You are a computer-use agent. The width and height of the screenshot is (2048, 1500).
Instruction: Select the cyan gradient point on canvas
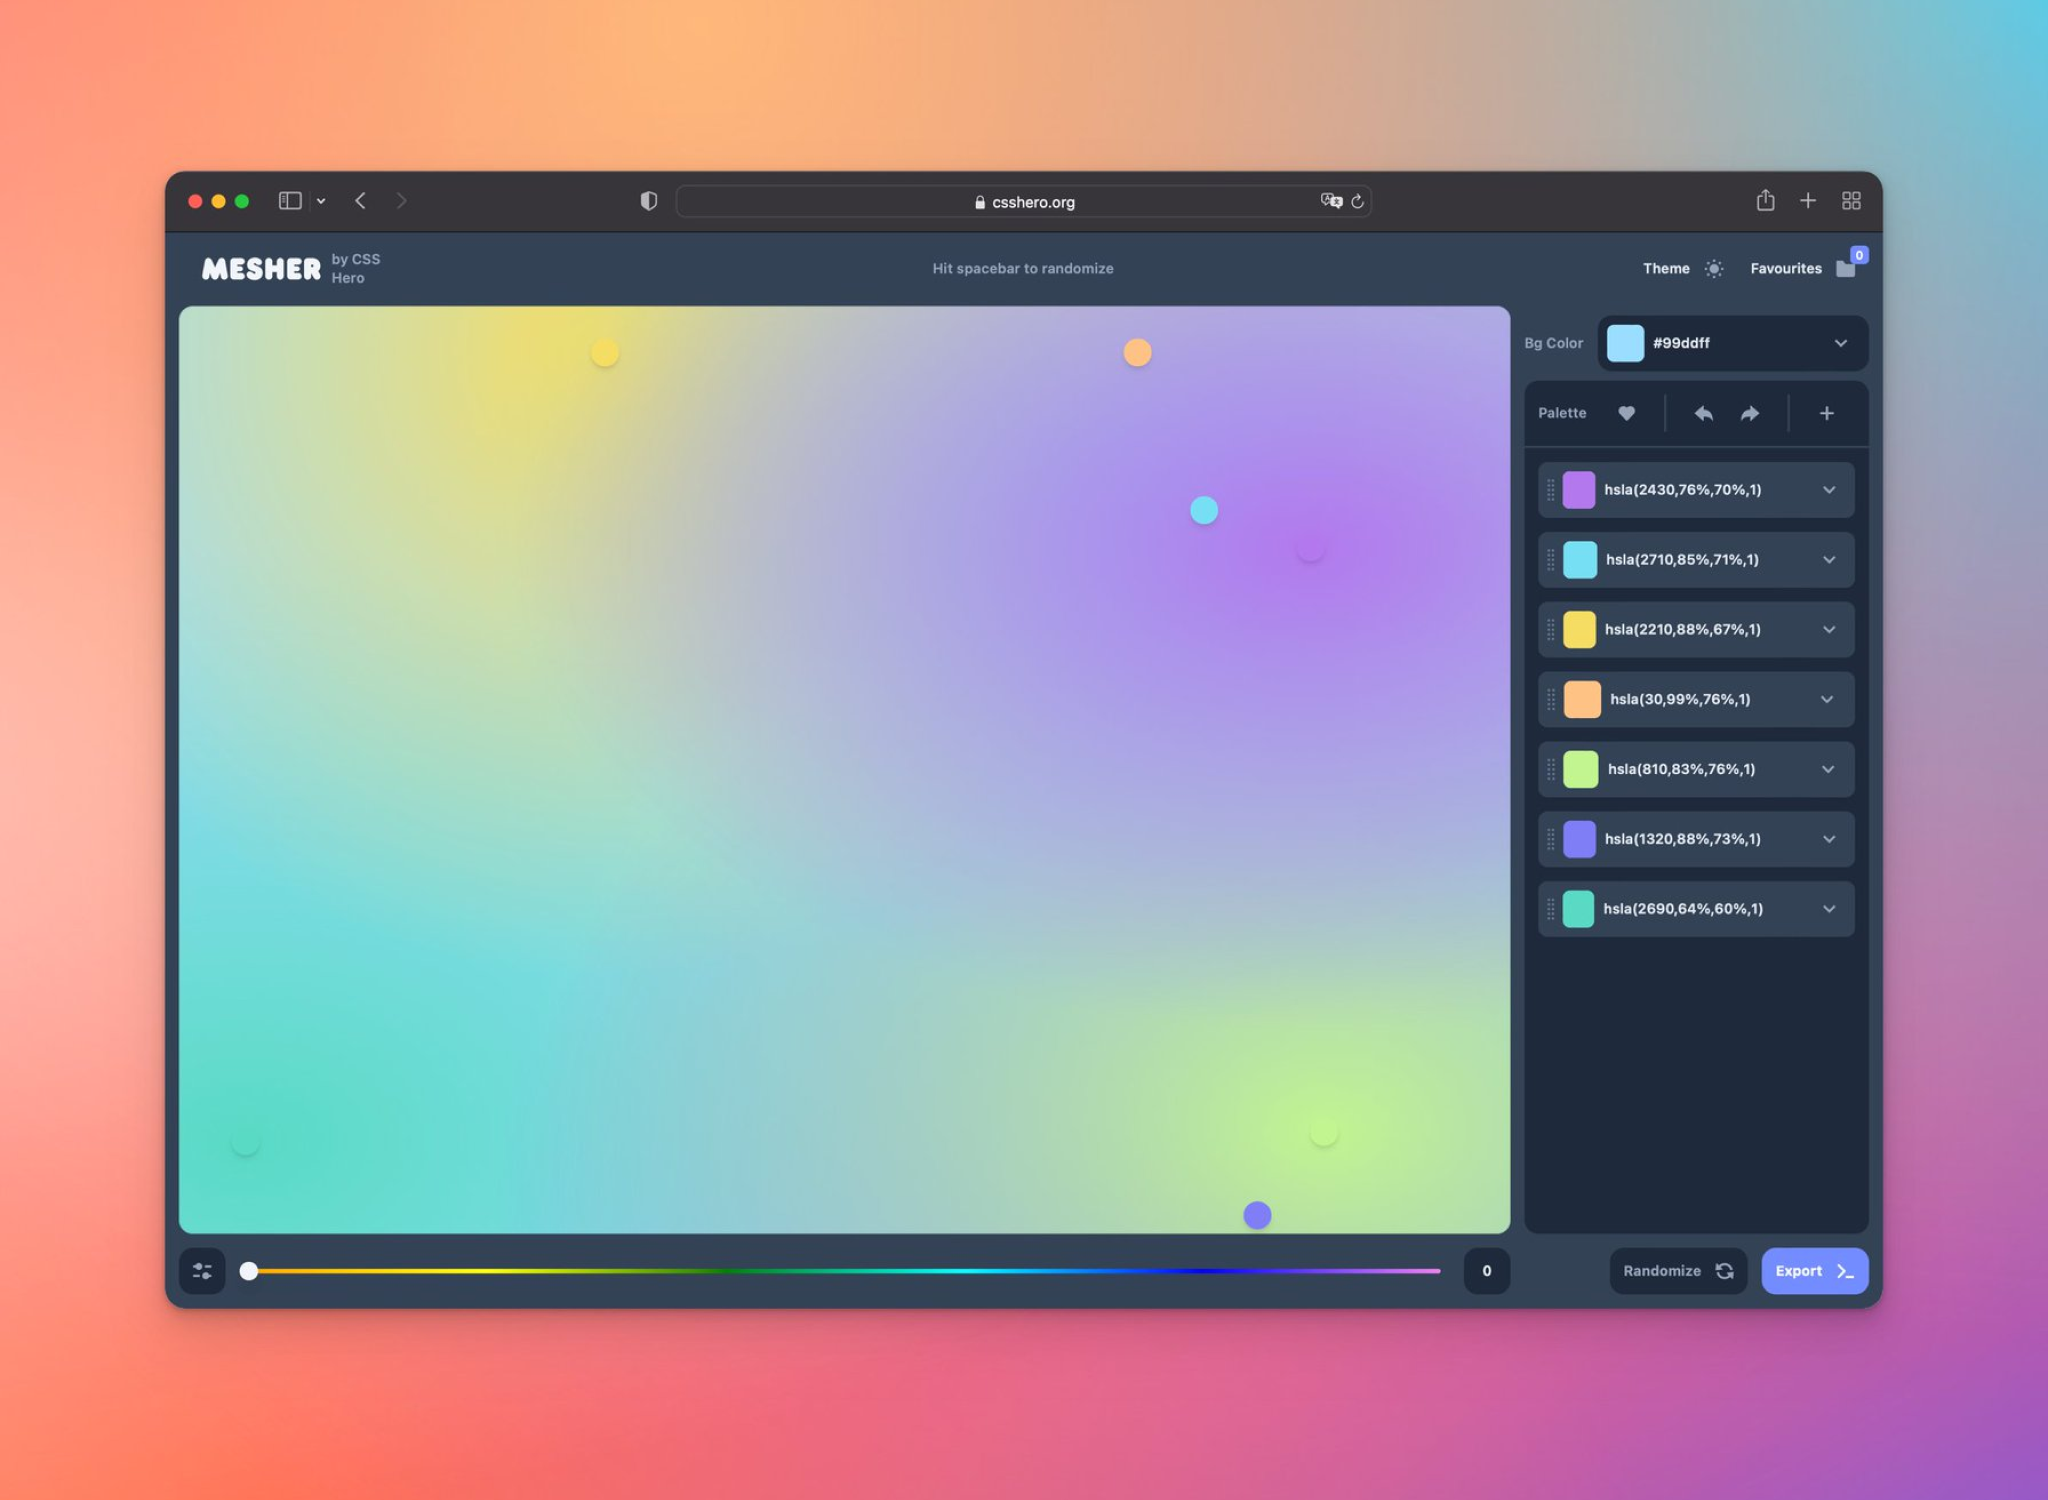pos(1204,511)
